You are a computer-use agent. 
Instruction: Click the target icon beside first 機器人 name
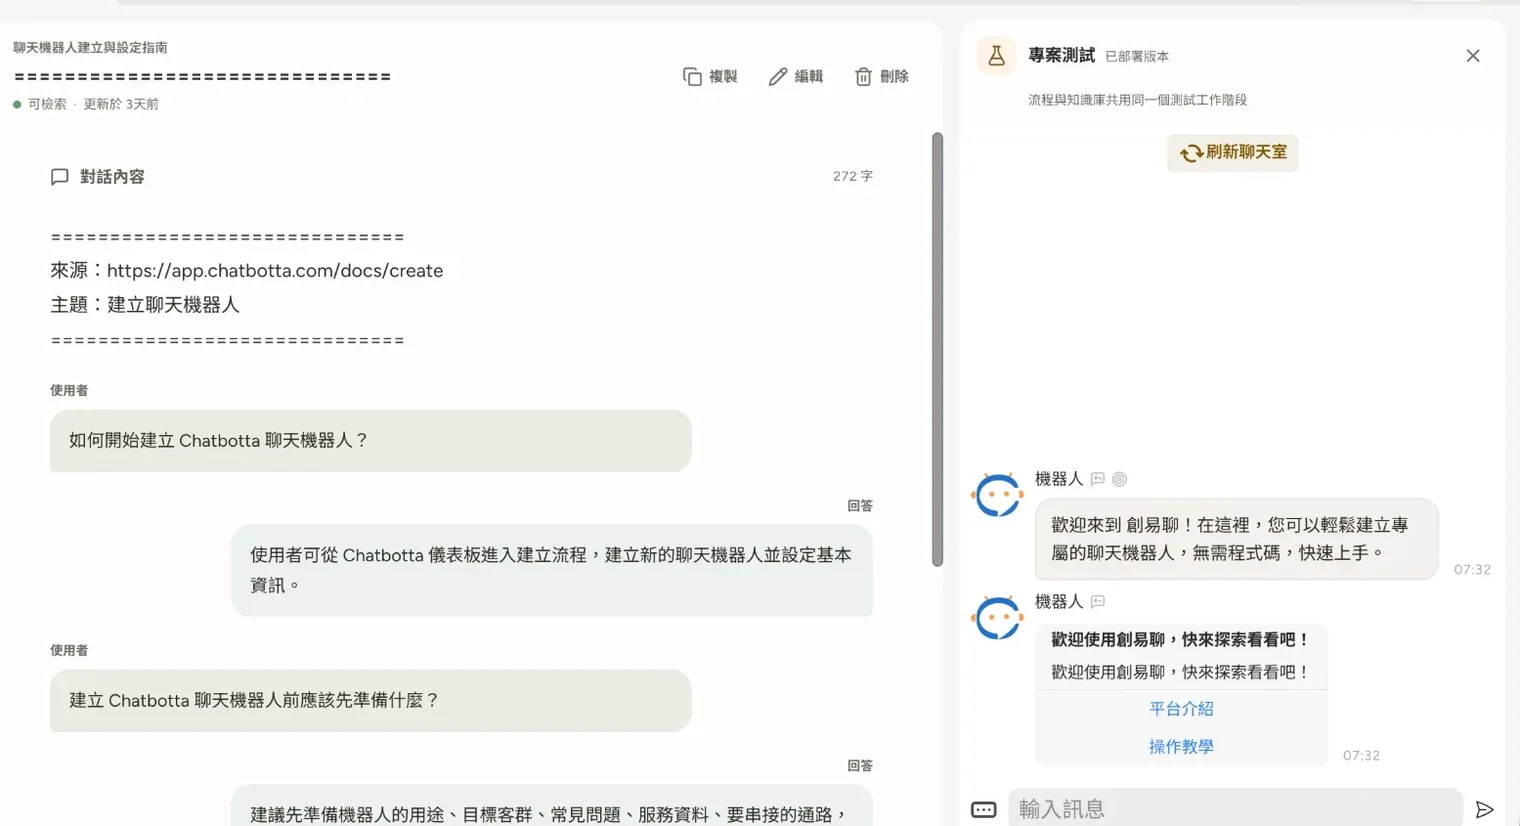(x=1120, y=479)
